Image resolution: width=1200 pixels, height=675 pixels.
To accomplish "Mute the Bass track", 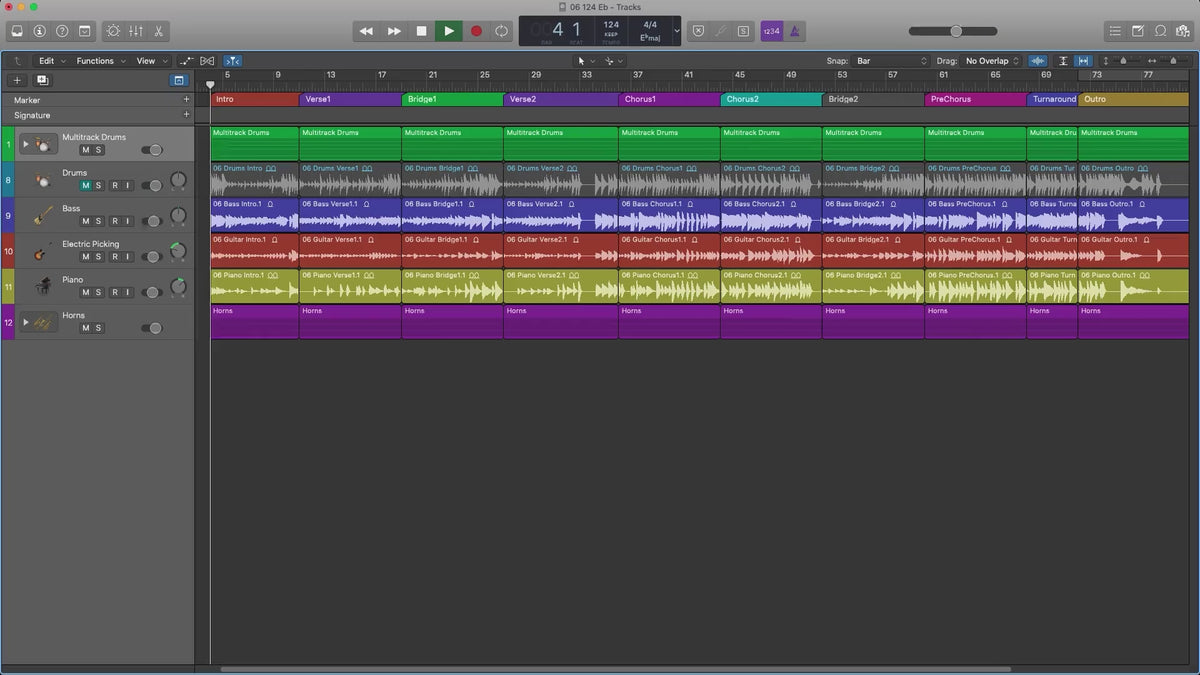I will tap(85, 221).
